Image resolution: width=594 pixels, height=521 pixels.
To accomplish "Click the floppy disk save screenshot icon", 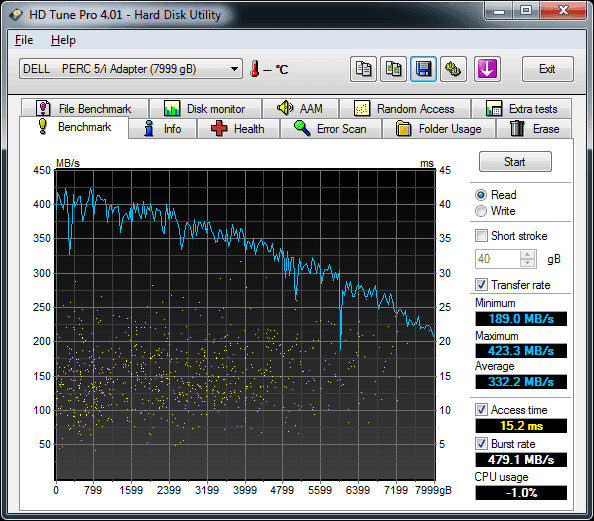I will (x=423, y=69).
